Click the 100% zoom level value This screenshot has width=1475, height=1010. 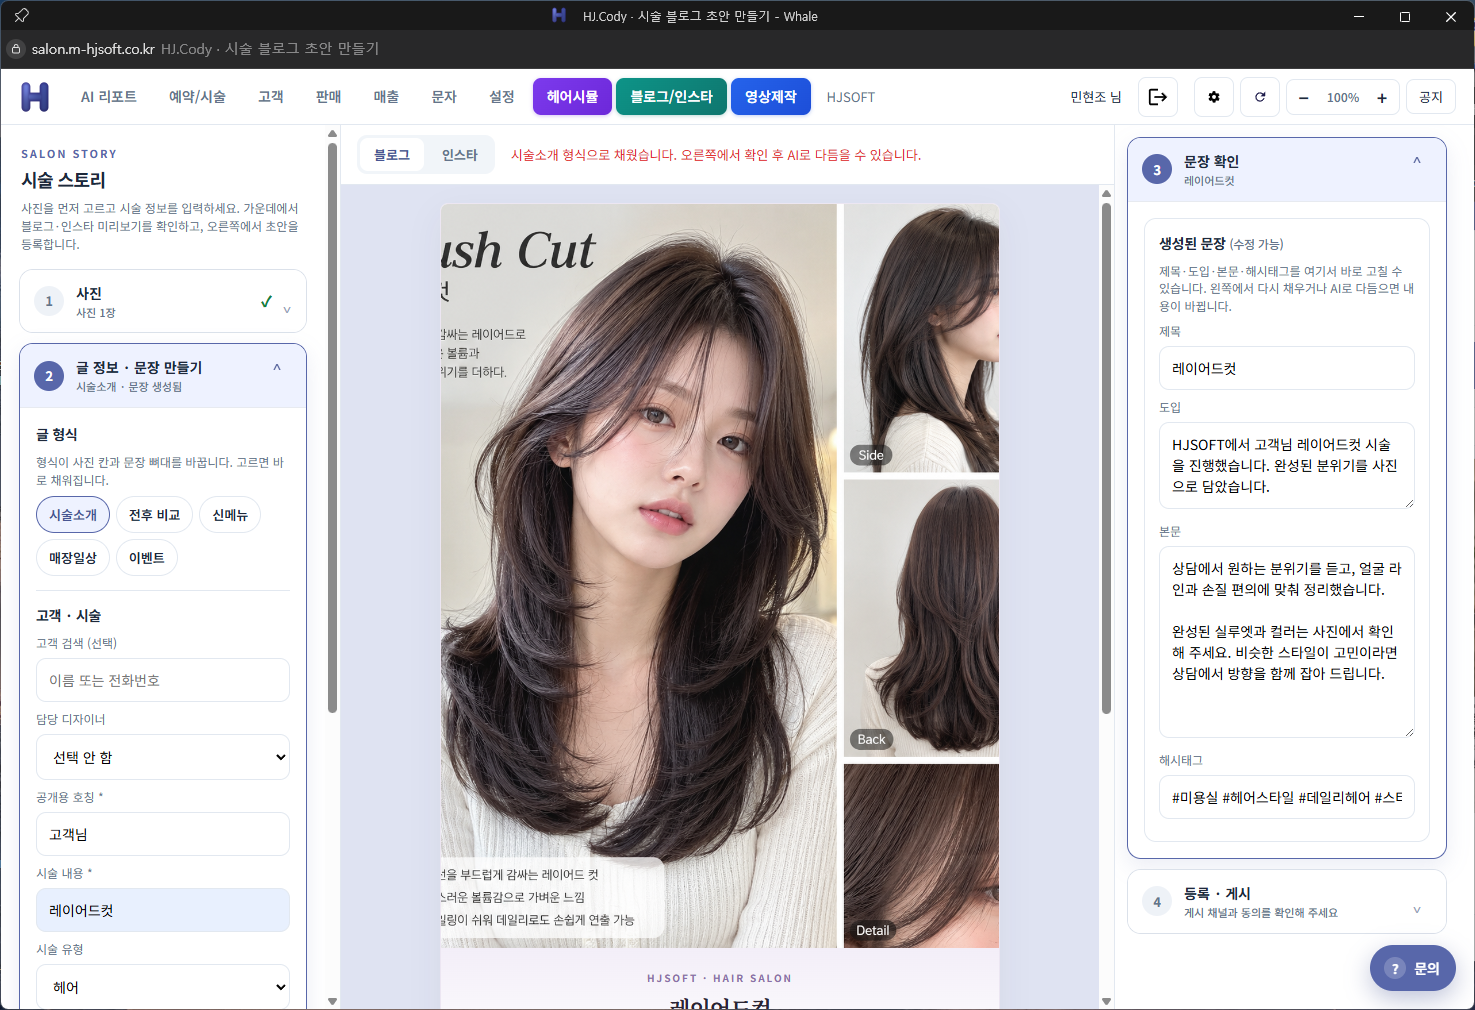tap(1342, 98)
